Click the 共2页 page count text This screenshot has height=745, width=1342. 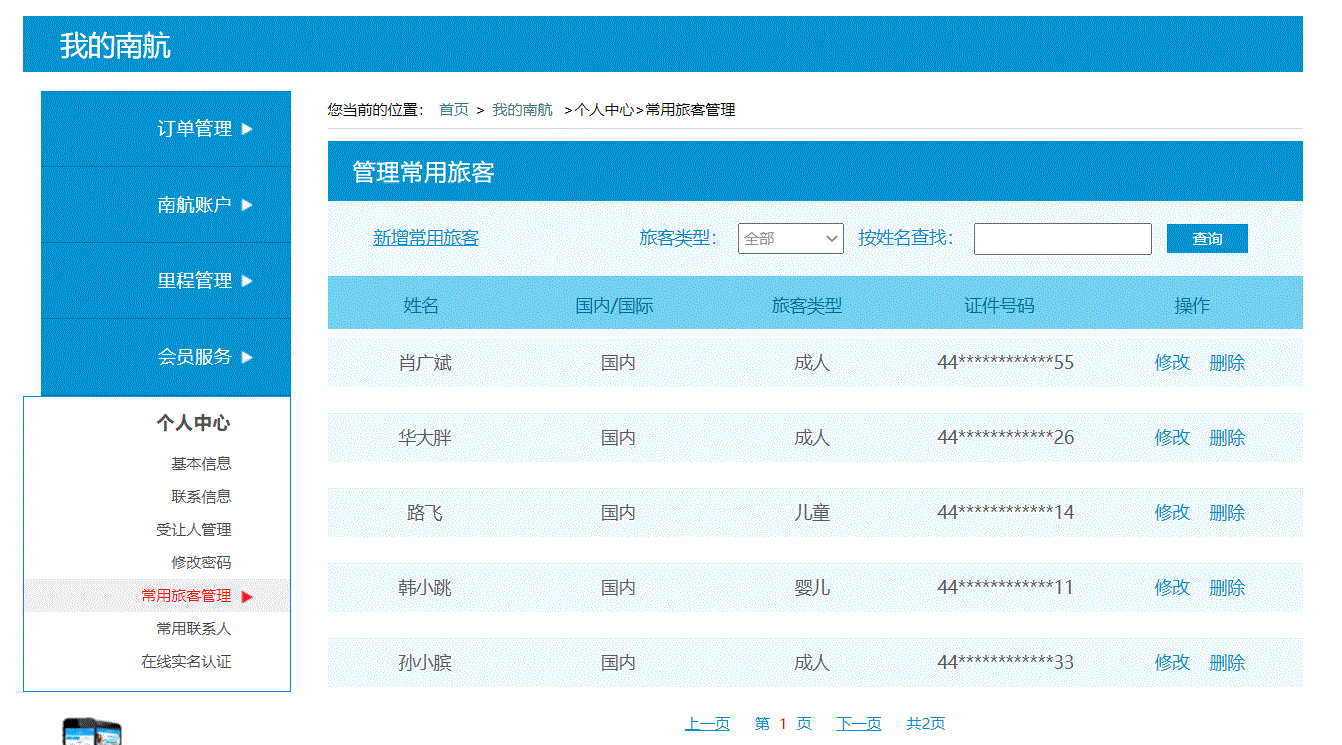pyautogui.click(x=926, y=724)
